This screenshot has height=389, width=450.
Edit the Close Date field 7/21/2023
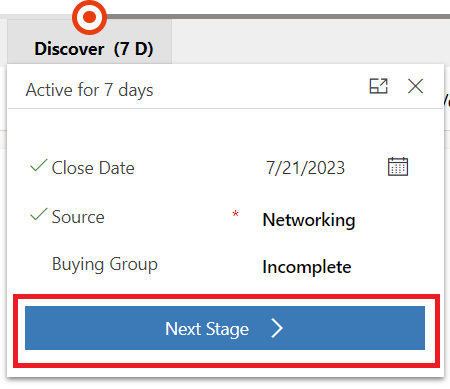(x=305, y=168)
